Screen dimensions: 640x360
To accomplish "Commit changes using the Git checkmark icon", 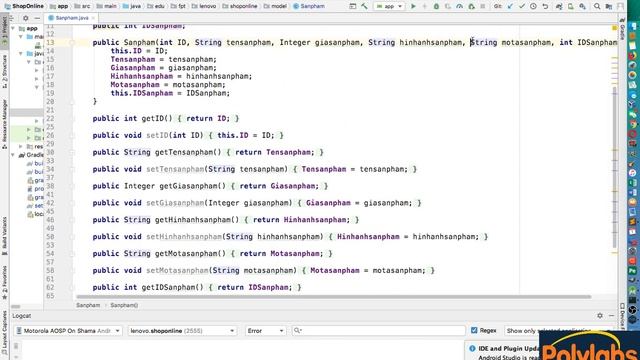I will [x=522, y=6].
